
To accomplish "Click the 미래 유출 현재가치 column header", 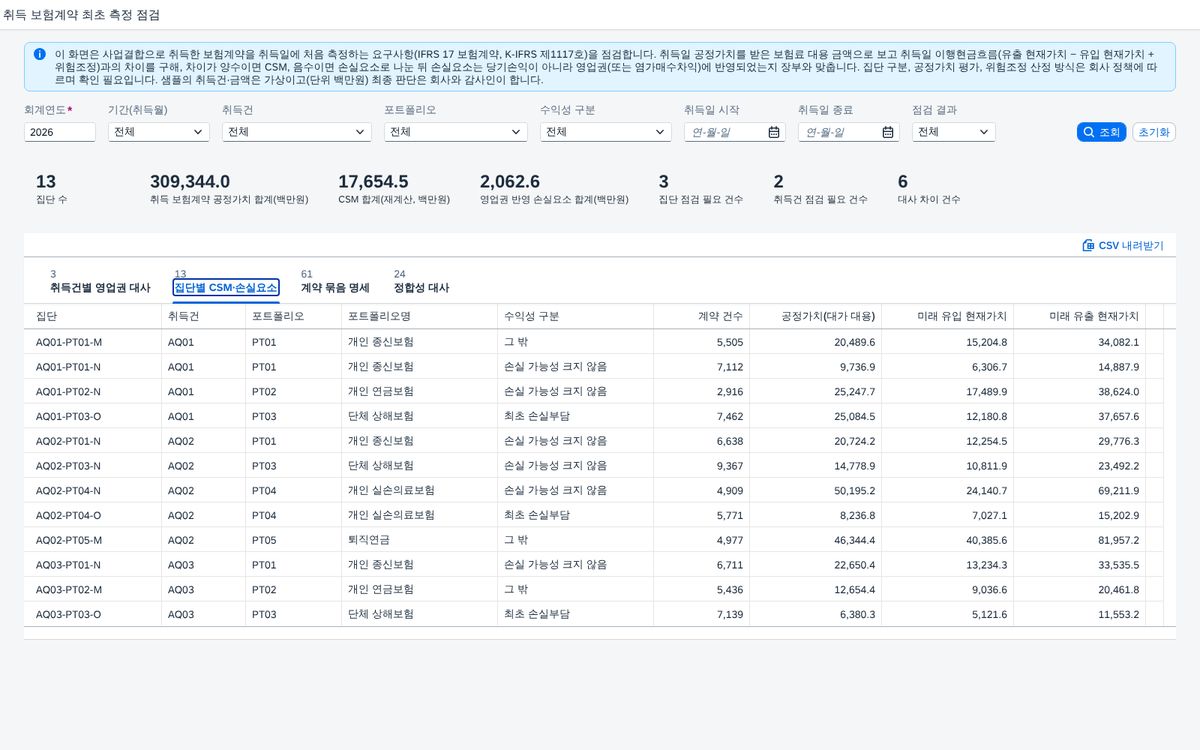I will point(1079,316).
